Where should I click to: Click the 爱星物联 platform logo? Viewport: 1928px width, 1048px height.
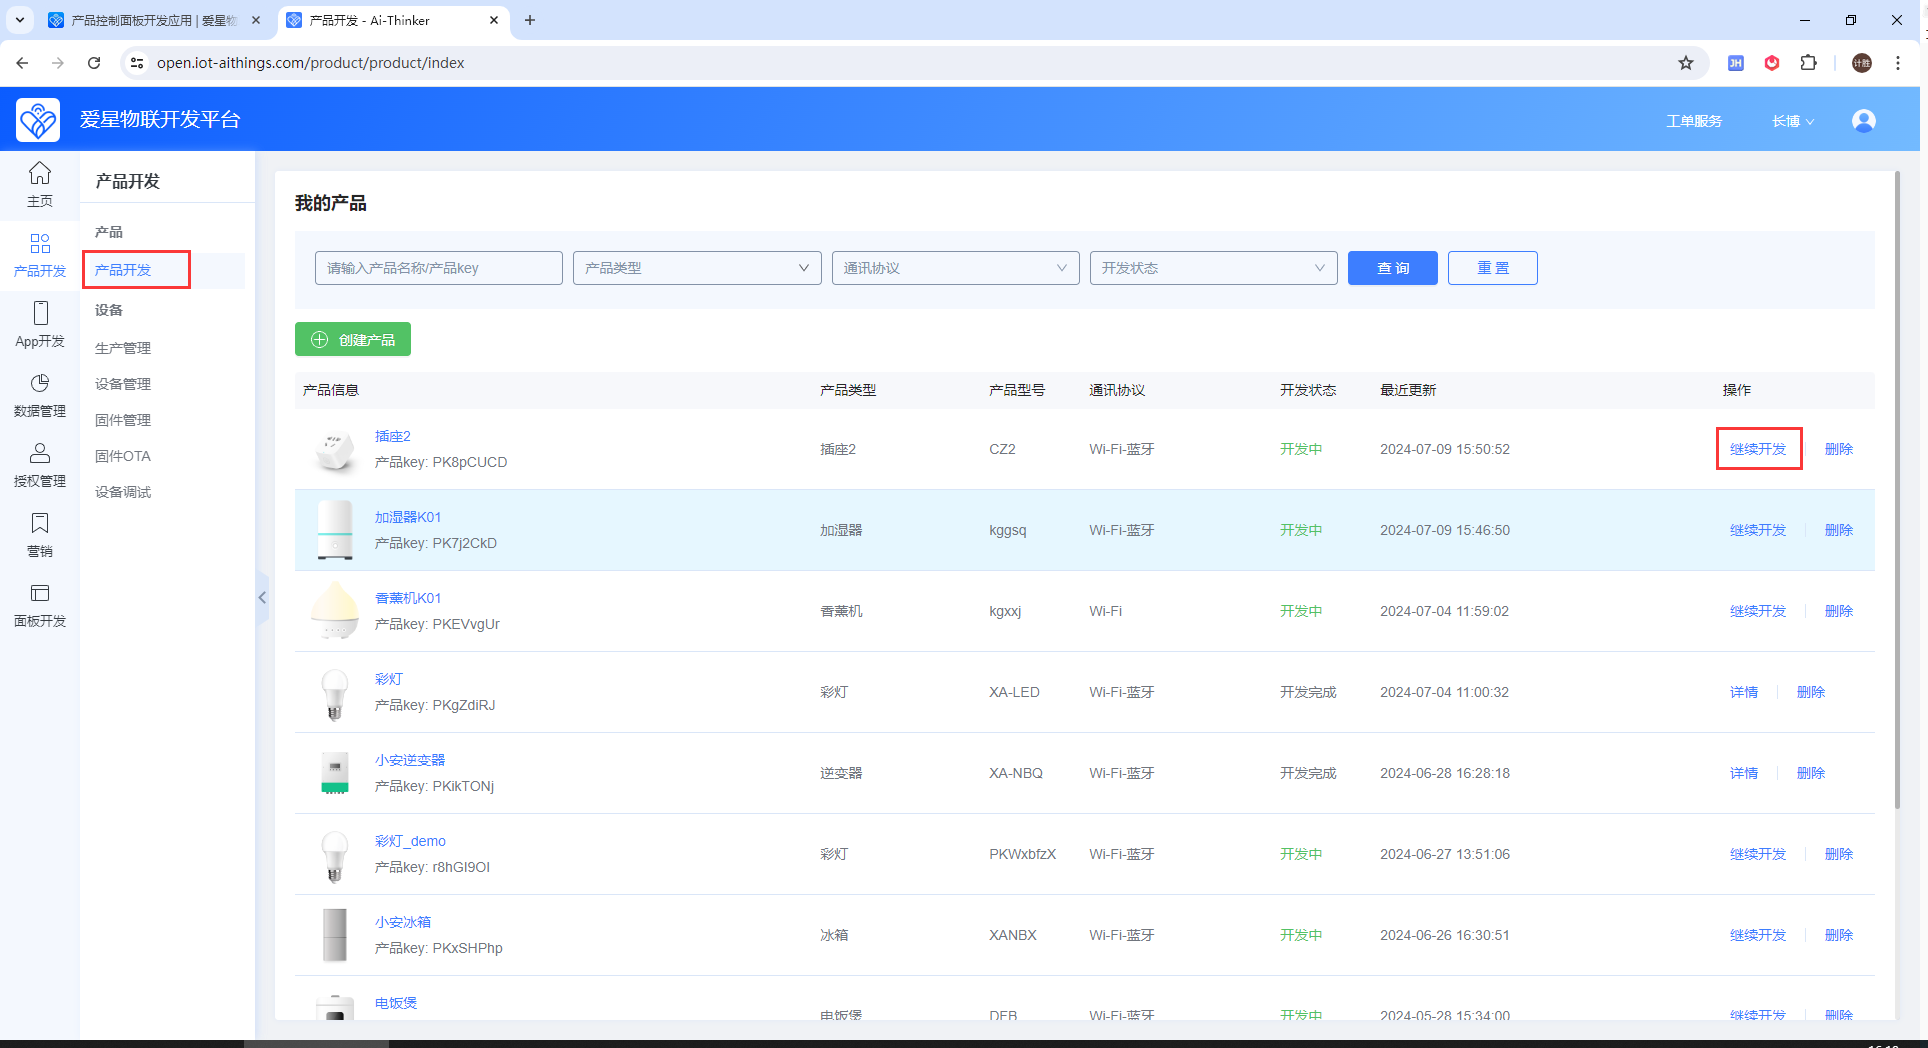coord(38,120)
